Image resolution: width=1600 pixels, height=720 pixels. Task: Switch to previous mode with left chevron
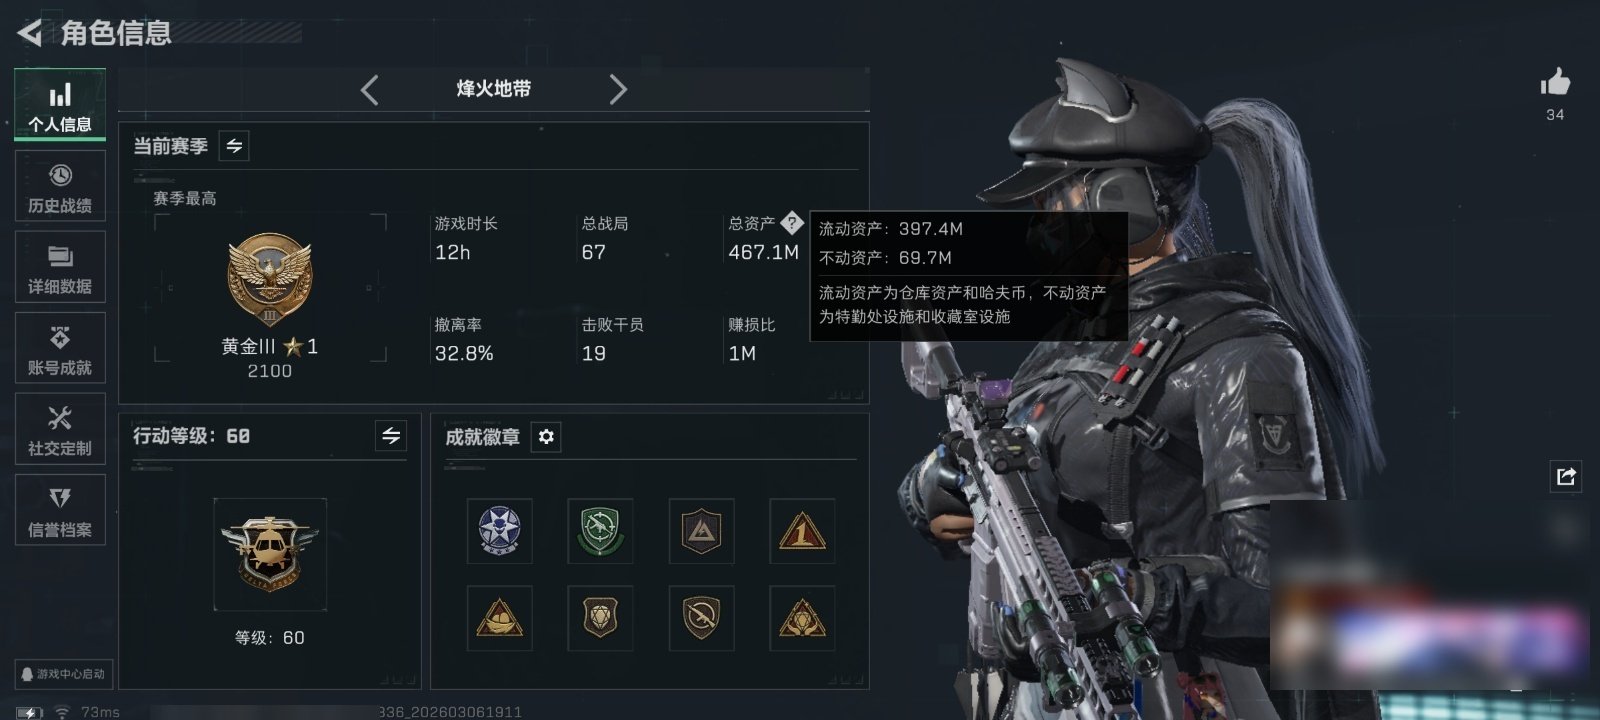(370, 90)
